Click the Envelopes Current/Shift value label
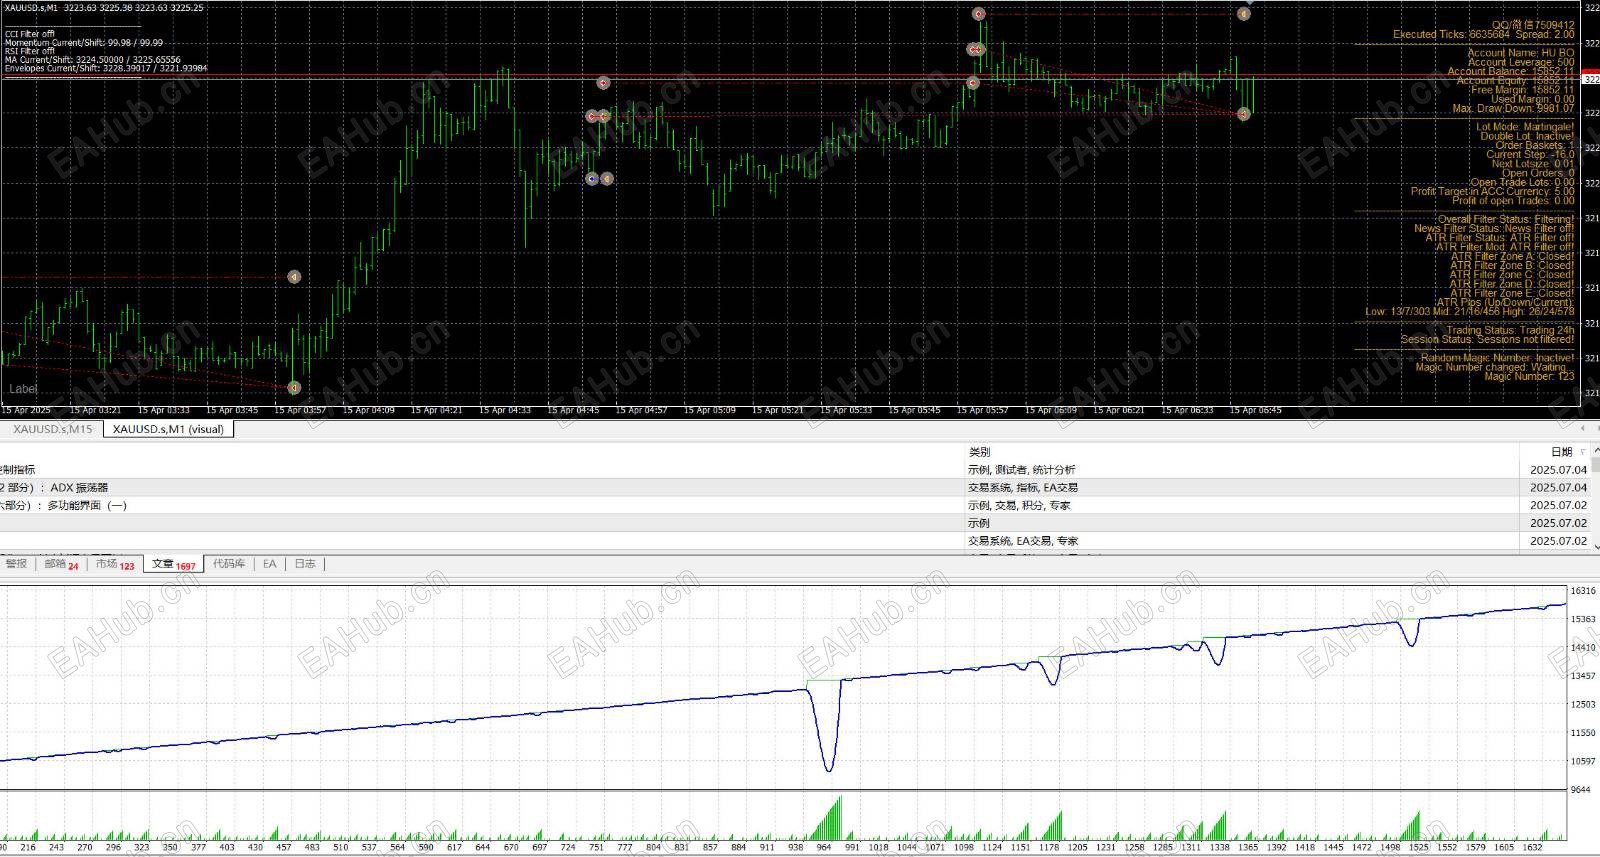The height and width of the screenshot is (857, 1600). pos(106,69)
